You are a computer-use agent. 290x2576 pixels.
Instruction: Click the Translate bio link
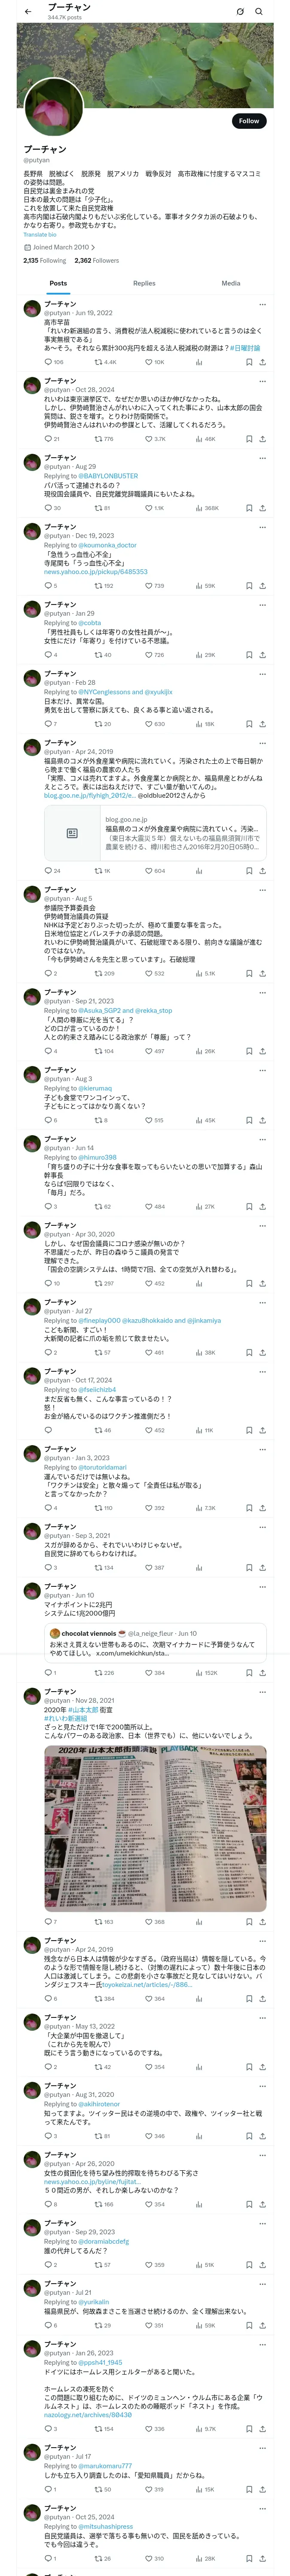40,235
